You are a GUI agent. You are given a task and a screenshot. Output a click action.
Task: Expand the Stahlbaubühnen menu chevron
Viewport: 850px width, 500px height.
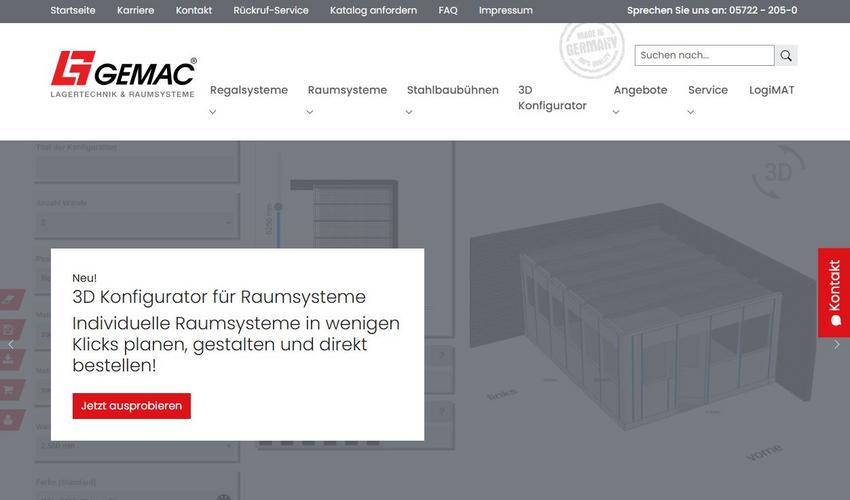coord(409,112)
